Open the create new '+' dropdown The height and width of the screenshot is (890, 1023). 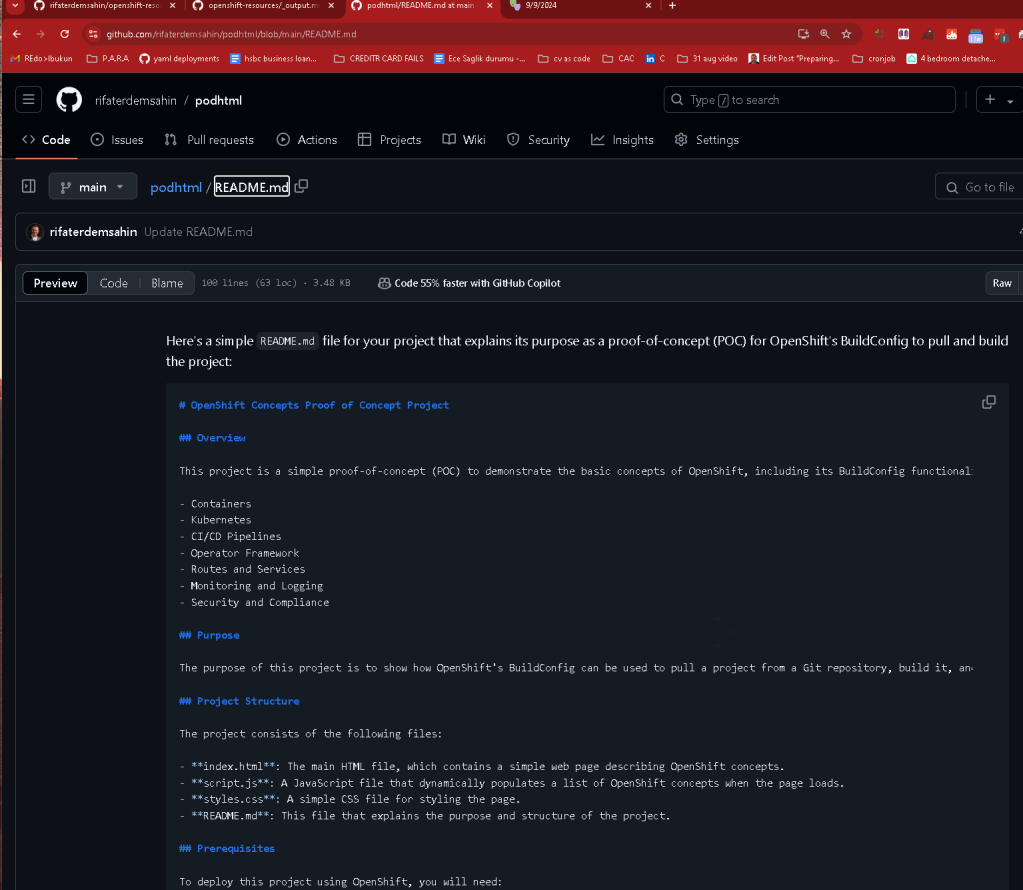tap(998, 100)
